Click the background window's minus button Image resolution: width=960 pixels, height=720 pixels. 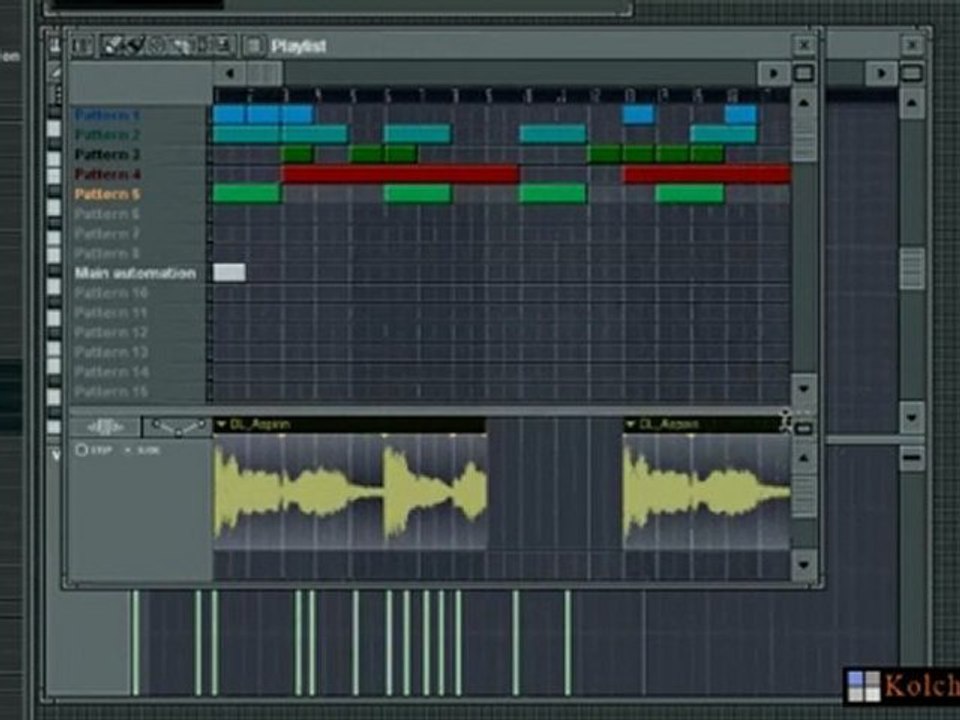[x=912, y=458]
